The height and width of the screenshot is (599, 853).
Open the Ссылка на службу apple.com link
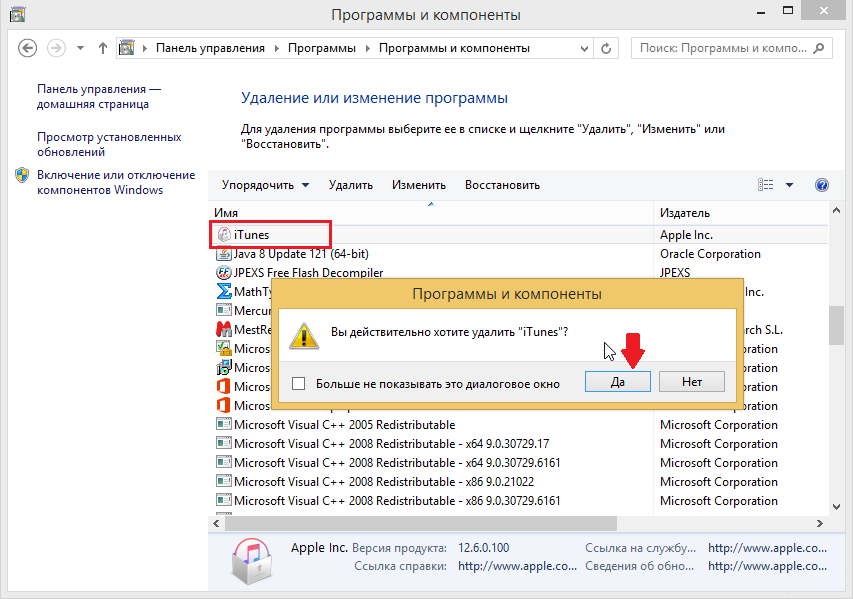click(767, 548)
